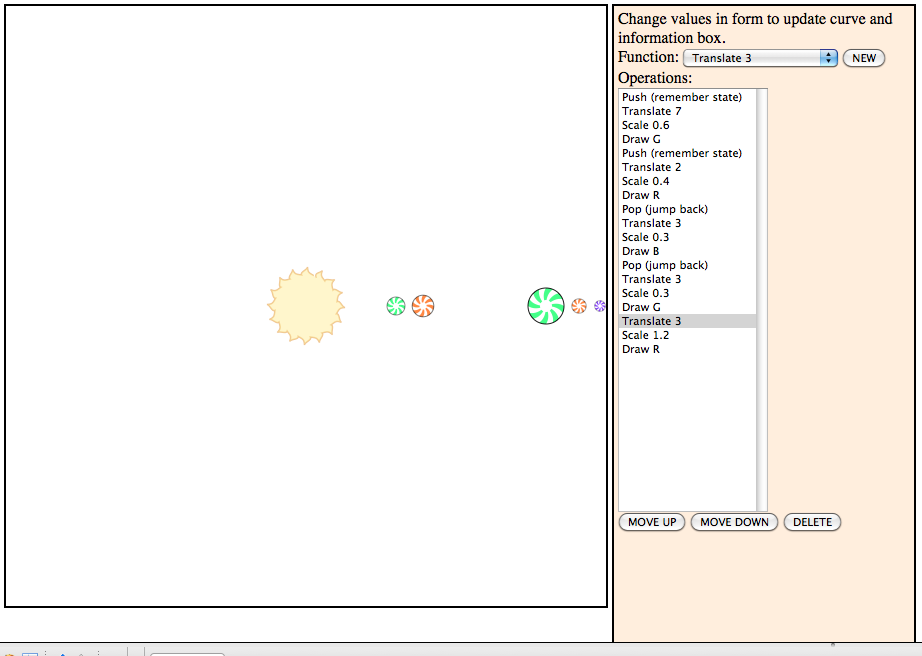Select the first Push (remember state) operation
Screen dimensions: 922x656
pos(682,97)
